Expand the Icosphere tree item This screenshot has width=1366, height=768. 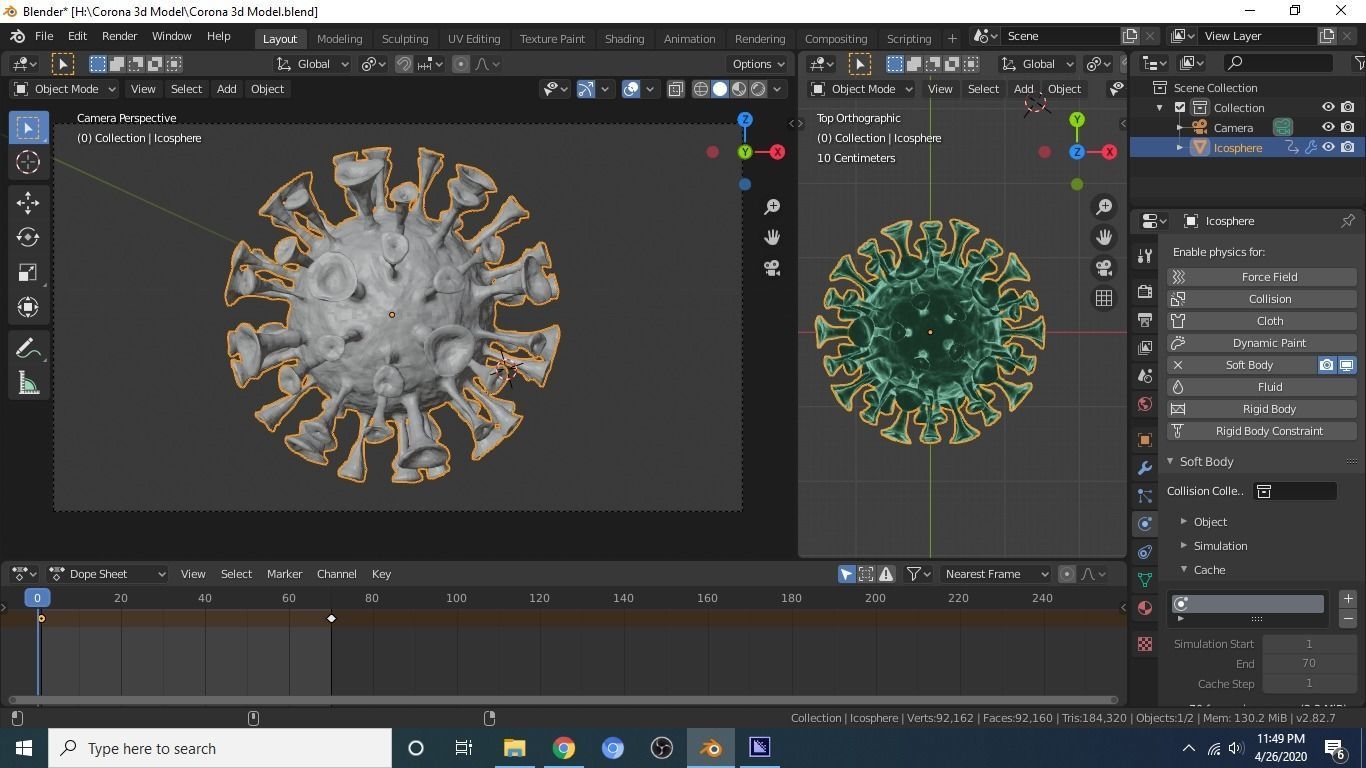click(x=1180, y=148)
